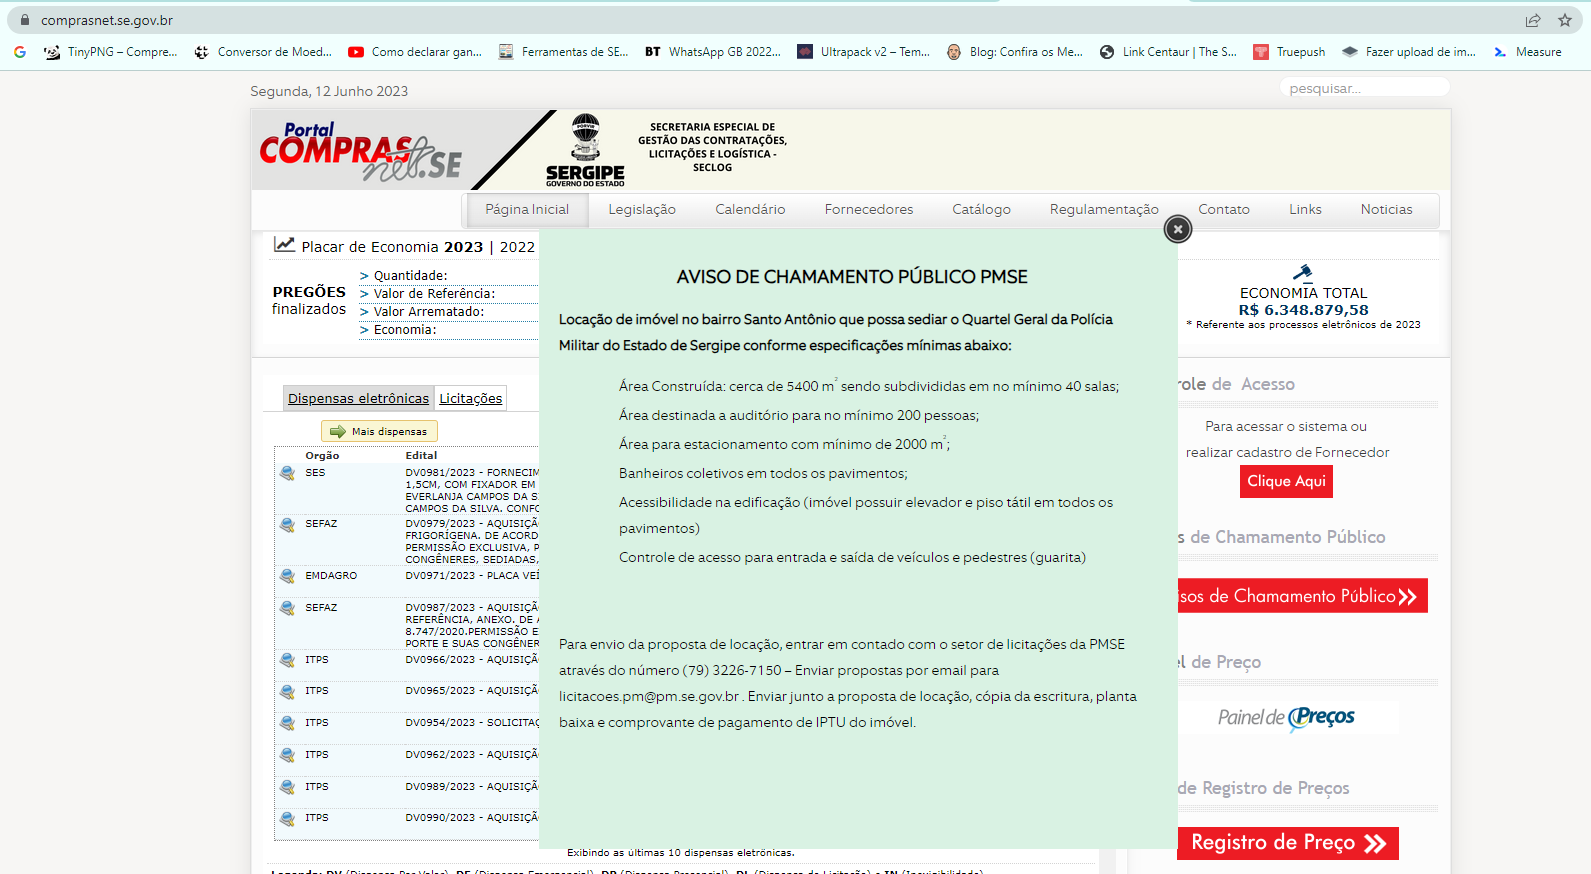Click the EMDAGRO dispensa row icon
The height and width of the screenshot is (874, 1591).
pyautogui.click(x=288, y=576)
